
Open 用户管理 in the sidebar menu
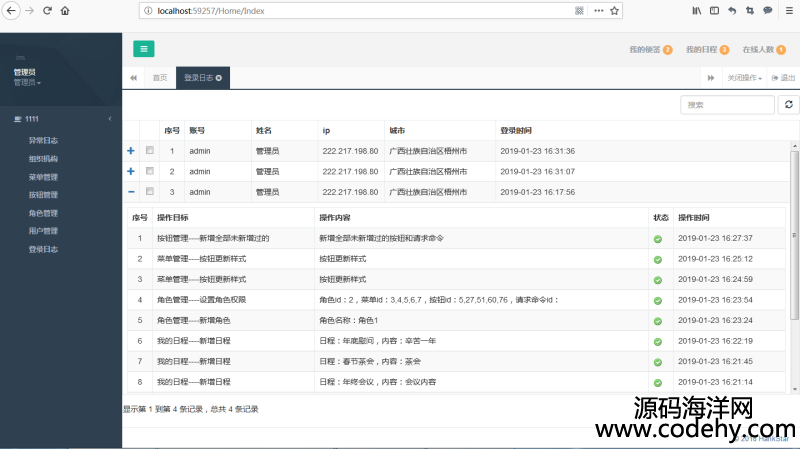(x=43, y=231)
